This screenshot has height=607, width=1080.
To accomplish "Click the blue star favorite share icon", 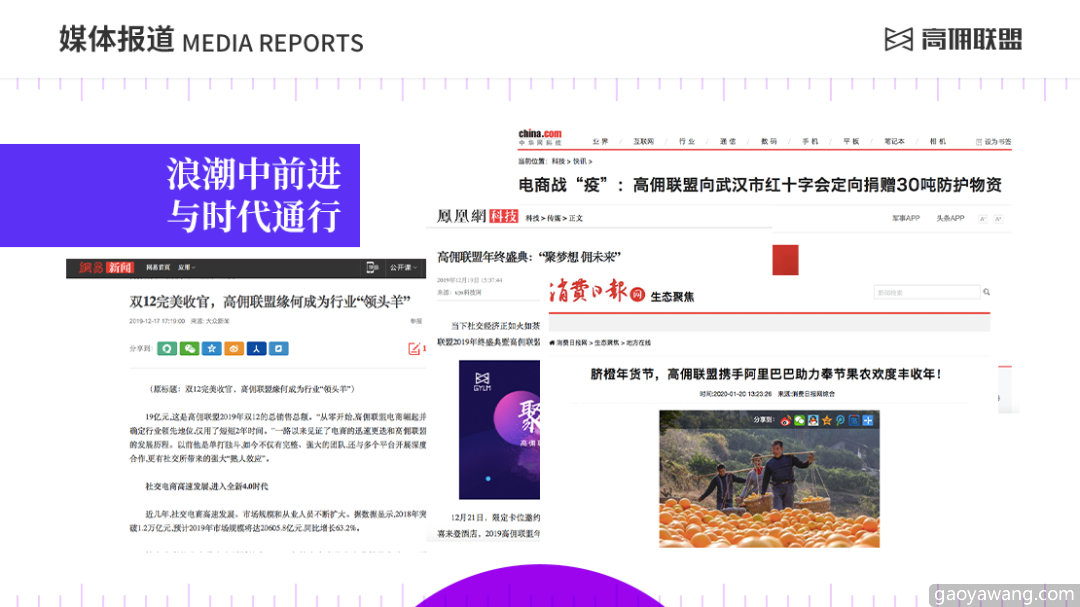I will 211,348.
